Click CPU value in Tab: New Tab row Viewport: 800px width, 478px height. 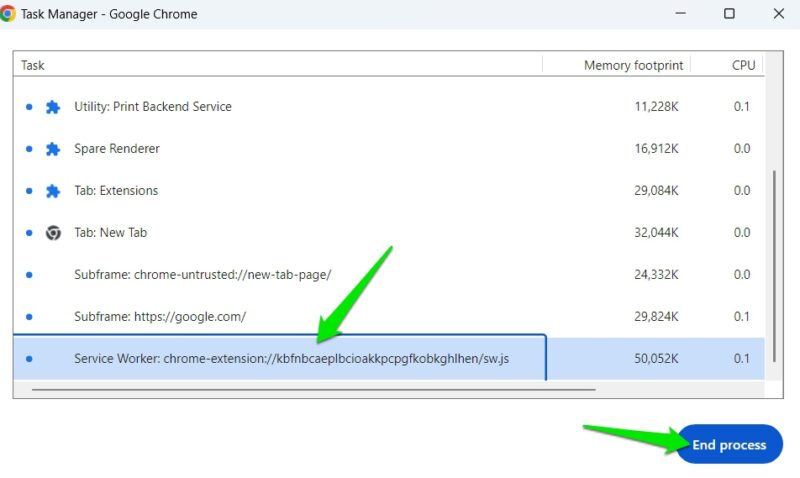[742, 233]
